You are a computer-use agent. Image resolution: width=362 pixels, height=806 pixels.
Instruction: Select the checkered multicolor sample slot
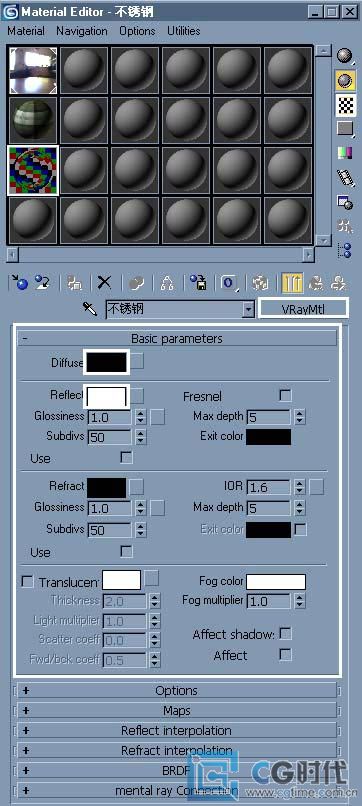pyautogui.click(x=33, y=171)
